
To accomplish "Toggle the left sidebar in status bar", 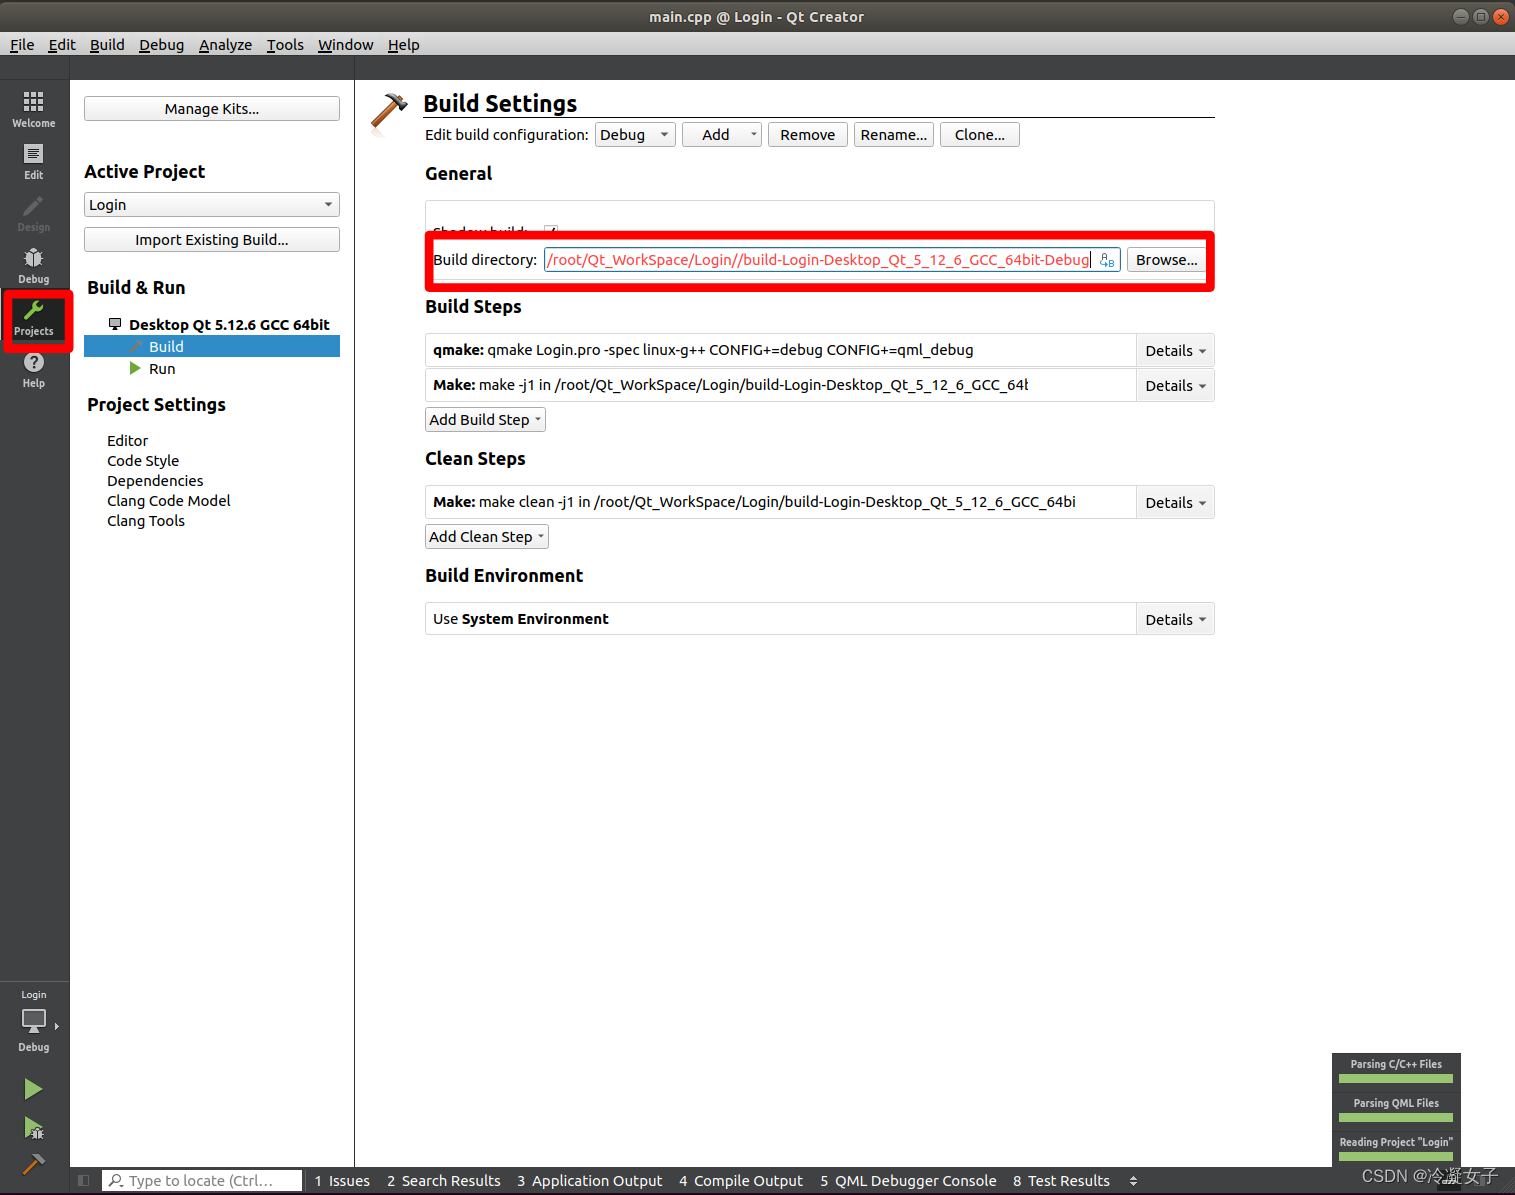I will (84, 1181).
